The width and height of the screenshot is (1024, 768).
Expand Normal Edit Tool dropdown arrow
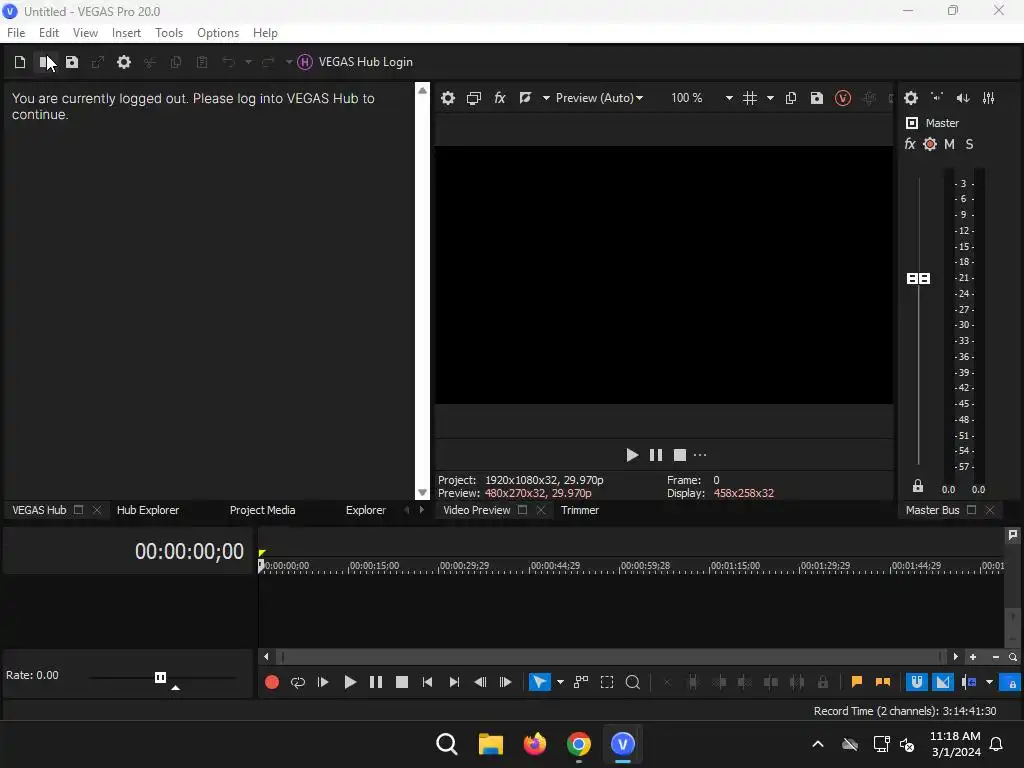tap(560, 682)
